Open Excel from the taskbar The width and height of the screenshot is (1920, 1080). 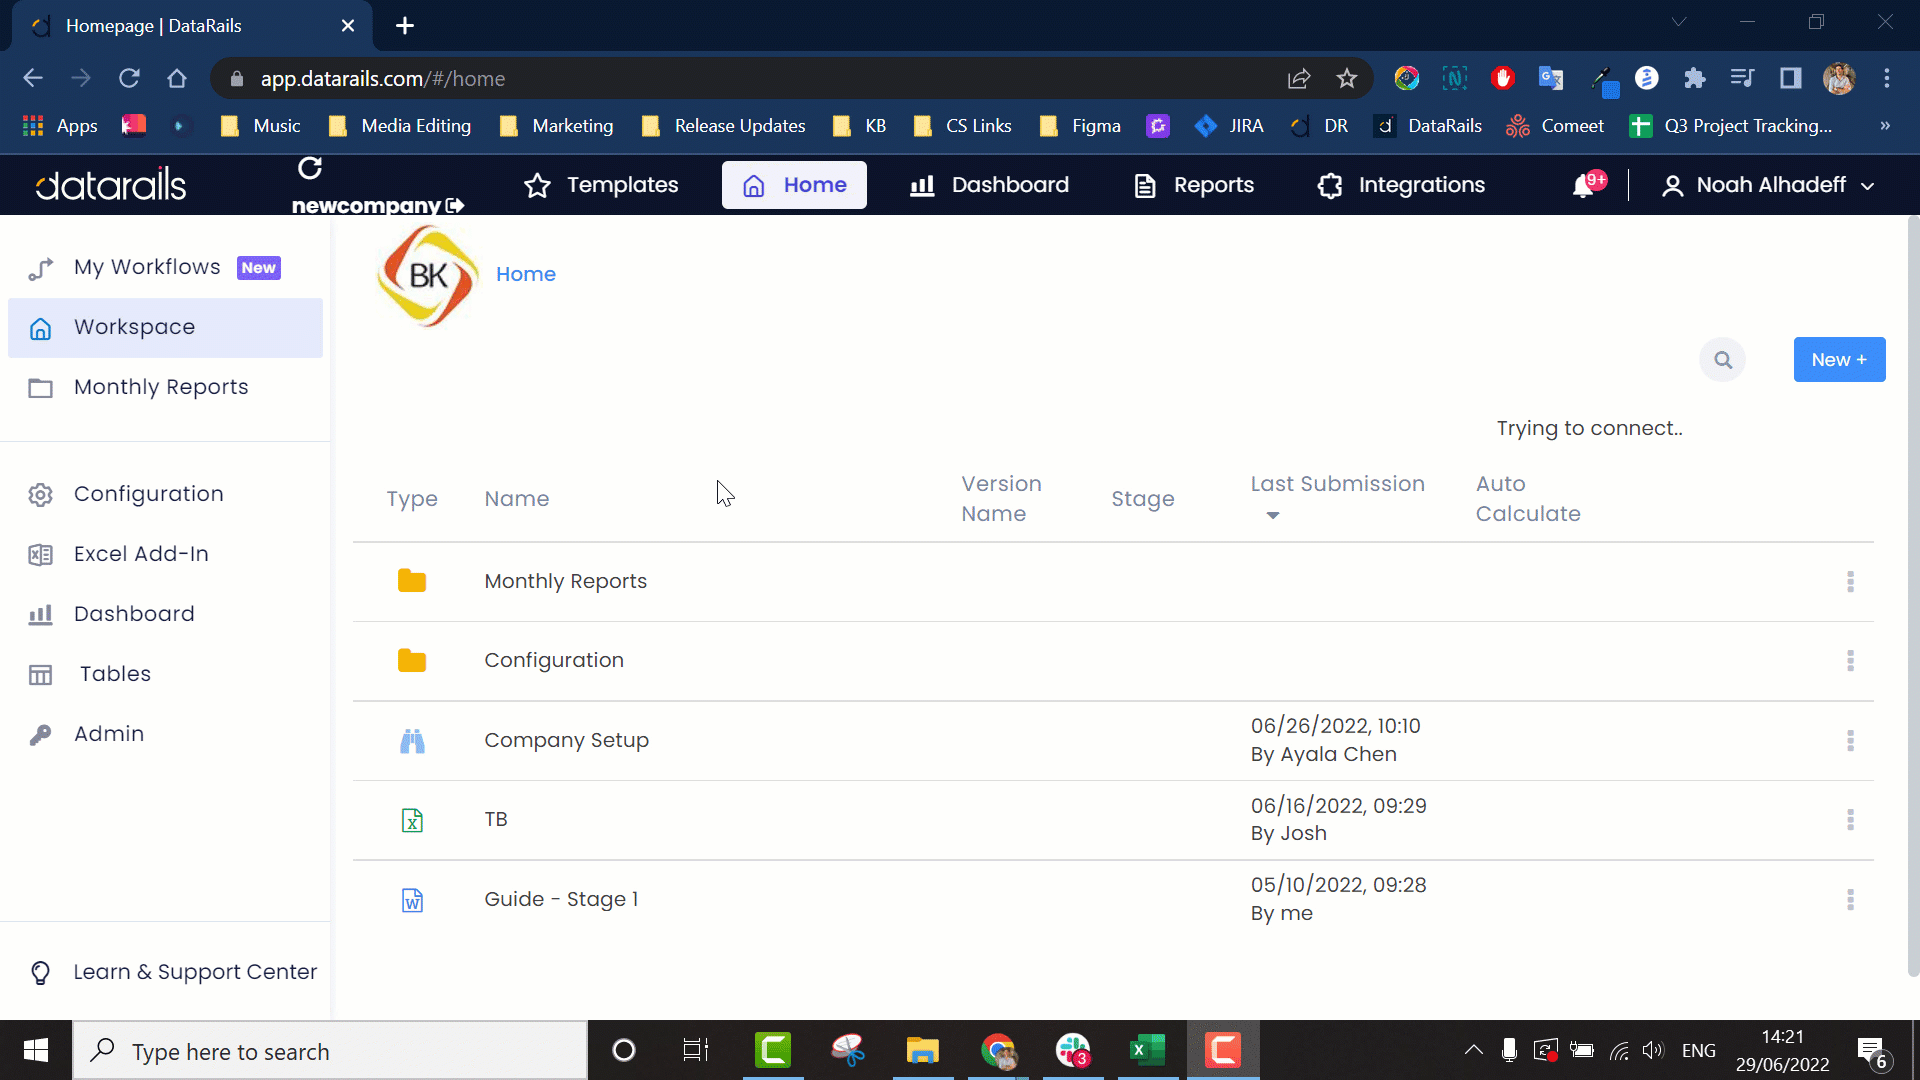coord(1147,1051)
